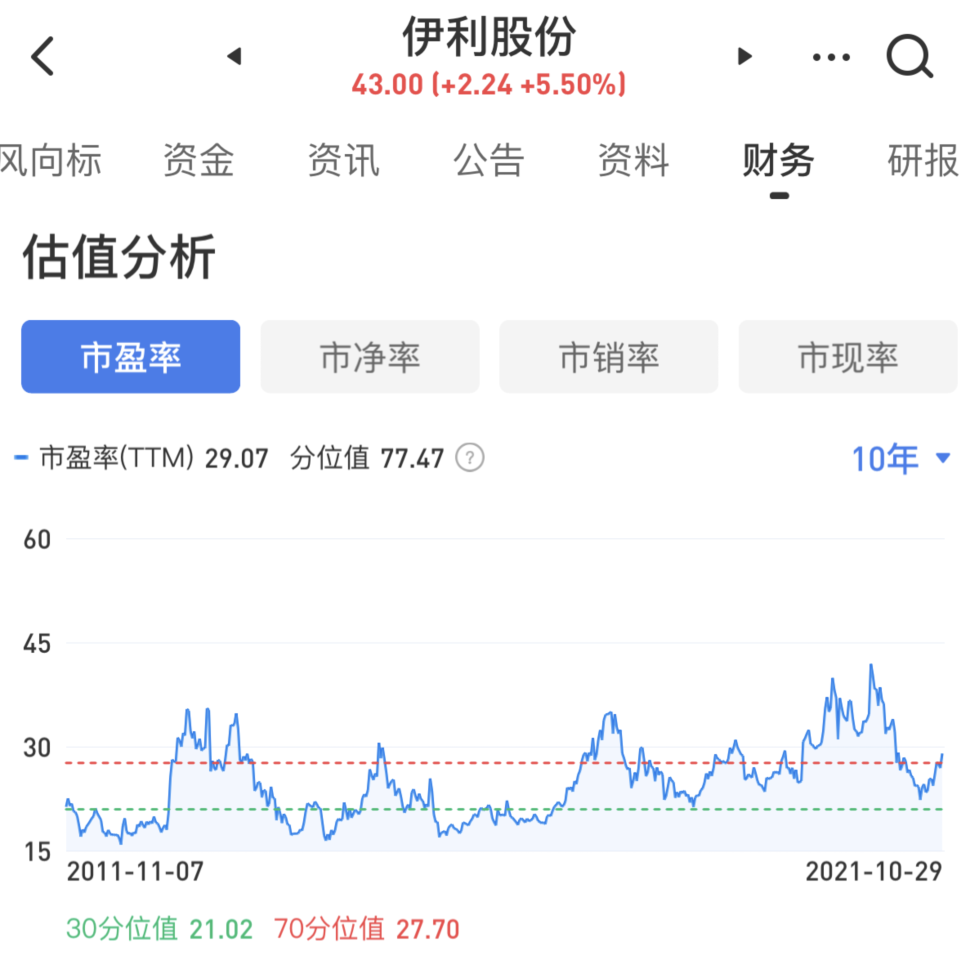Image resolution: width=972 pixels, height=955 pixels.
Task: Select the 市盈率 metric button
Action: (131, 357)
